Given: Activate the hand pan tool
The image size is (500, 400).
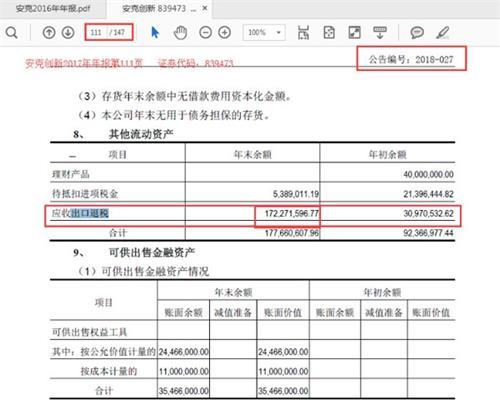Looking at the screenshot, I should (x=180, y=33).
